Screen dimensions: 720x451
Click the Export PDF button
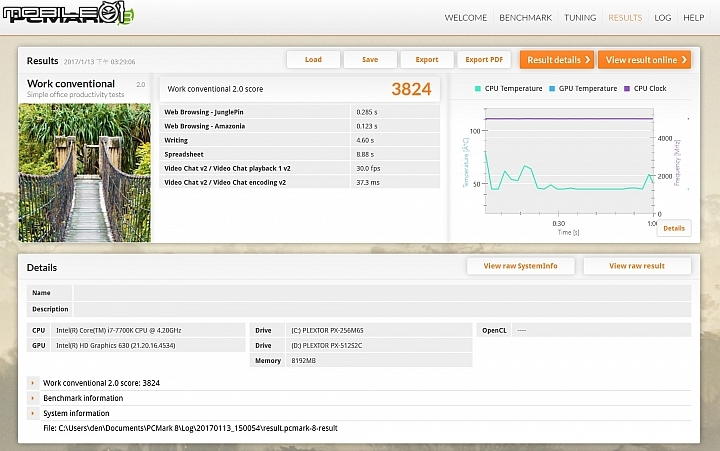pos(484,60)
